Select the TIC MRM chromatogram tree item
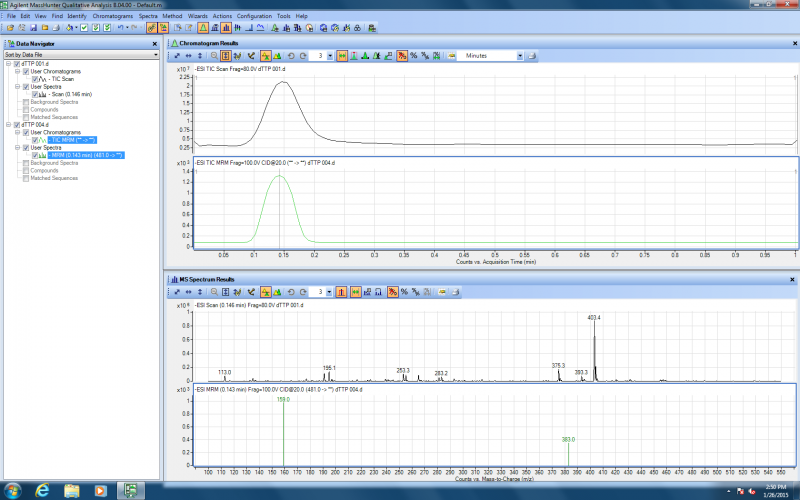The width and height of the screenshot is (800, 500). (x=72, y=140)
